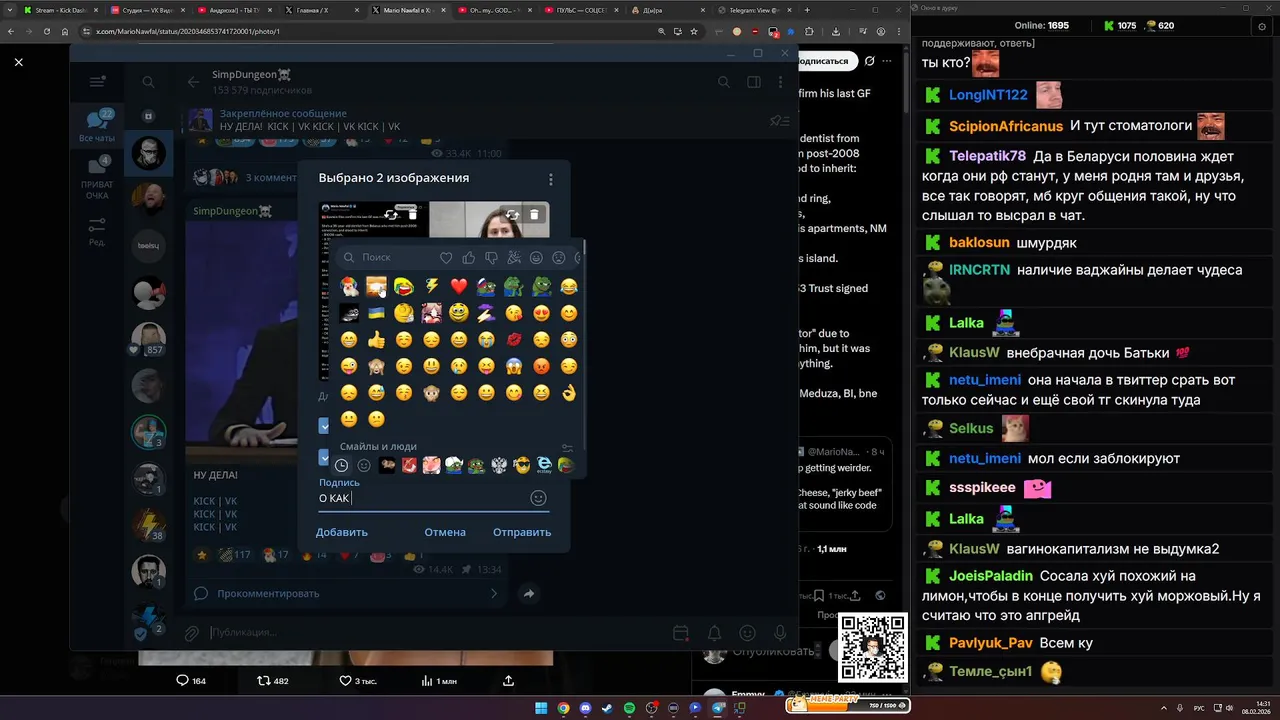Pick the red lips kiss-mark emoji
The width and height of the screenshot is (1280, 720).
[x=514, y=340]
